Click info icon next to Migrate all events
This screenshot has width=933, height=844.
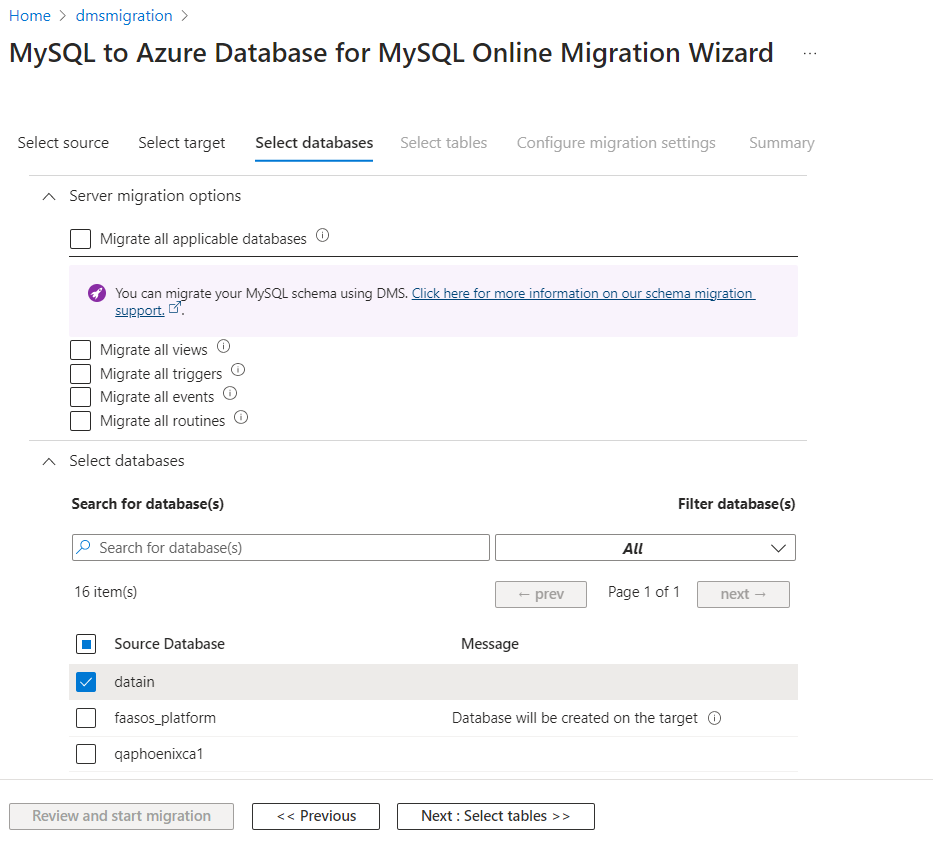click(x=230, y=394)
